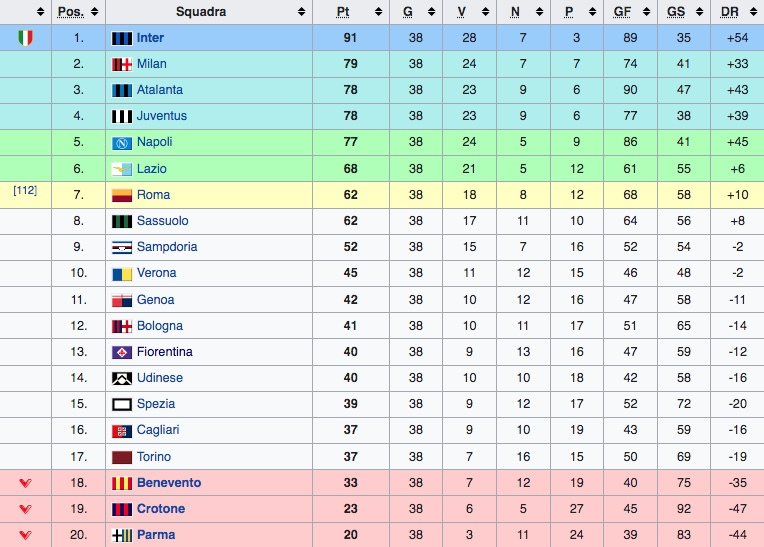Open the Juventus team link
764x547 pixels.
[x=162, y=116]
